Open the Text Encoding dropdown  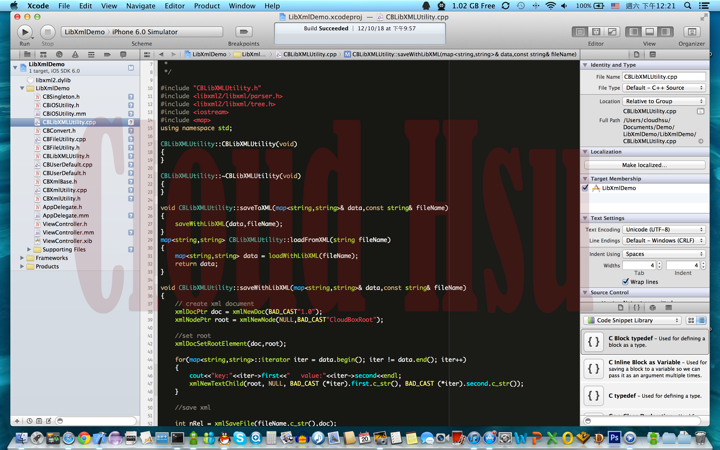[x=664, y=229]
